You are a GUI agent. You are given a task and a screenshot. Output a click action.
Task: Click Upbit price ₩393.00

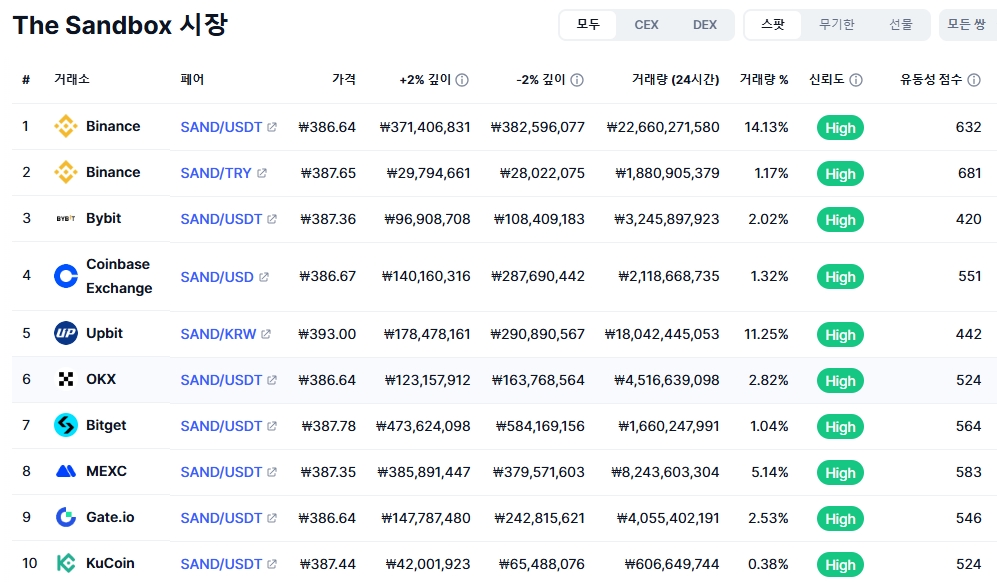click(x=327, y=334)
